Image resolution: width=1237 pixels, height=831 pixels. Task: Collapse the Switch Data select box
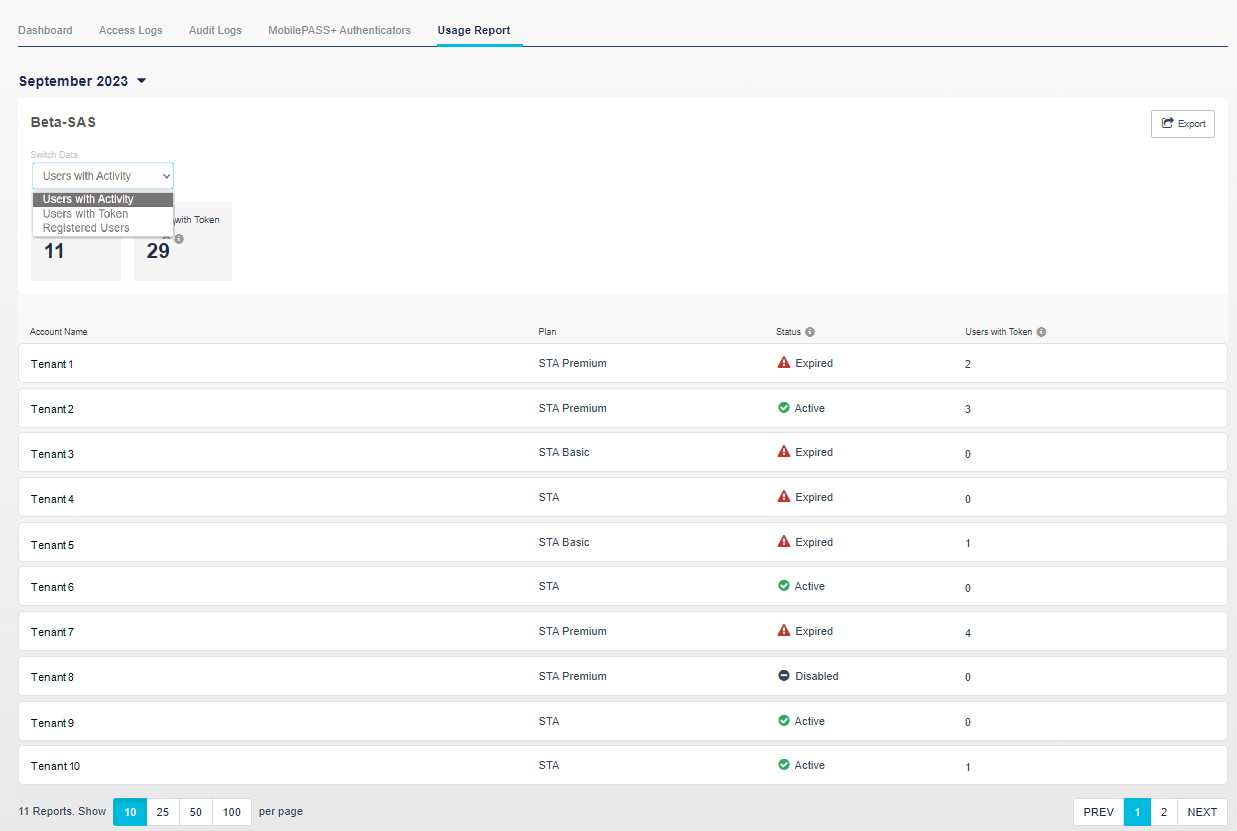coord(103,176)
